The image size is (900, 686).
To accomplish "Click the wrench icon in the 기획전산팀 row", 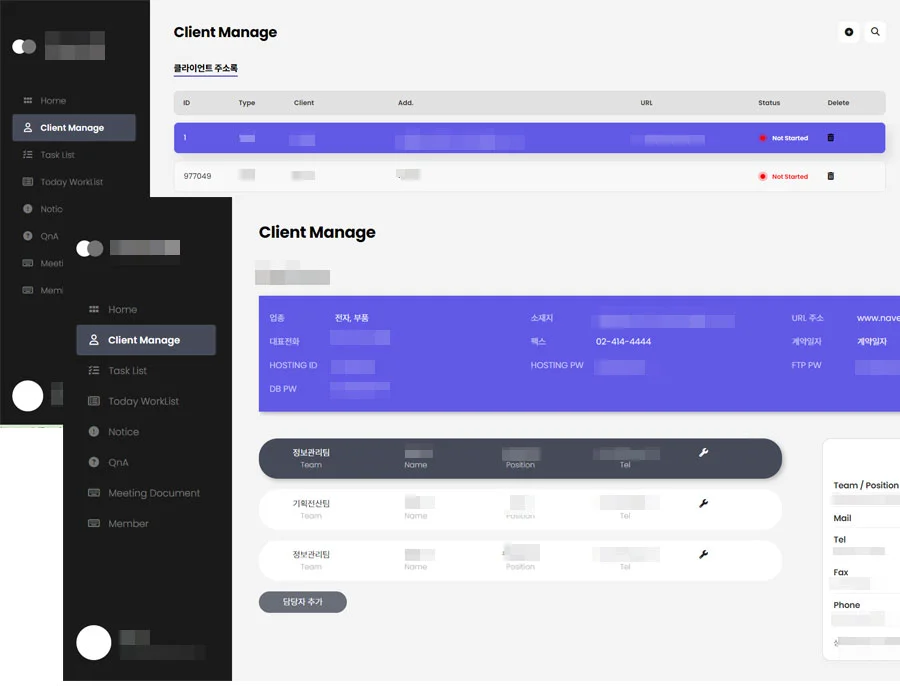I will pos(703,503).
